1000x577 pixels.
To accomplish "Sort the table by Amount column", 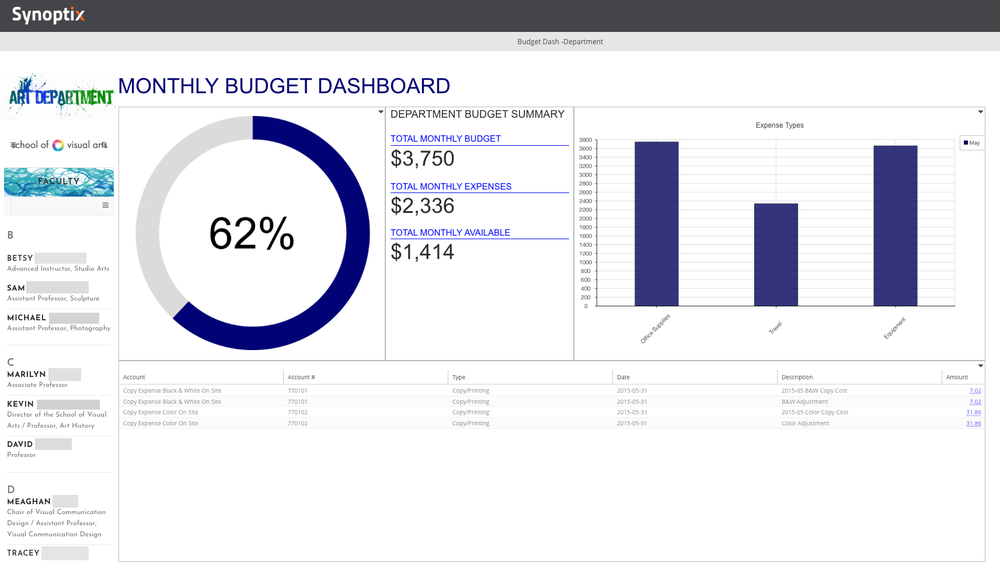I will coord(955,377).
